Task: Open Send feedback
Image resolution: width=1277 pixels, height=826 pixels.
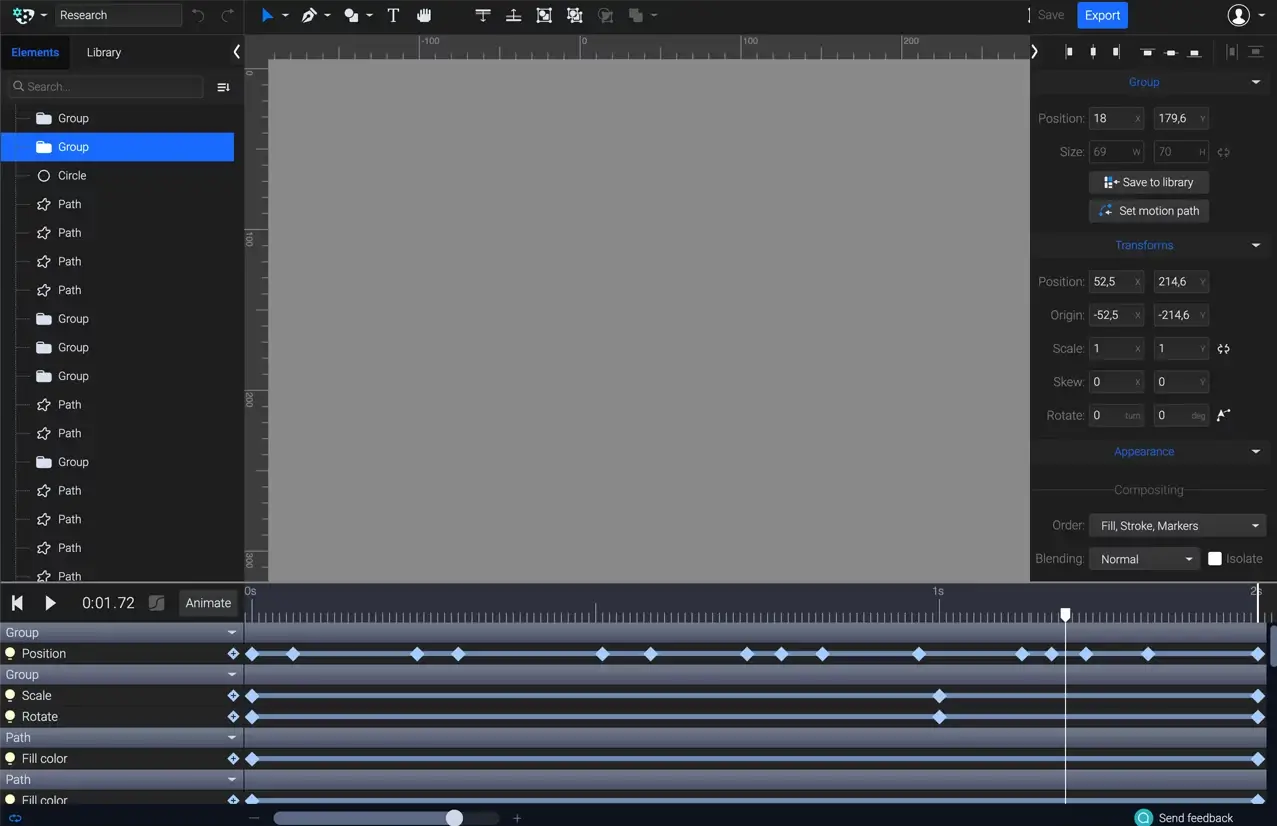Action: (1184, 818)
